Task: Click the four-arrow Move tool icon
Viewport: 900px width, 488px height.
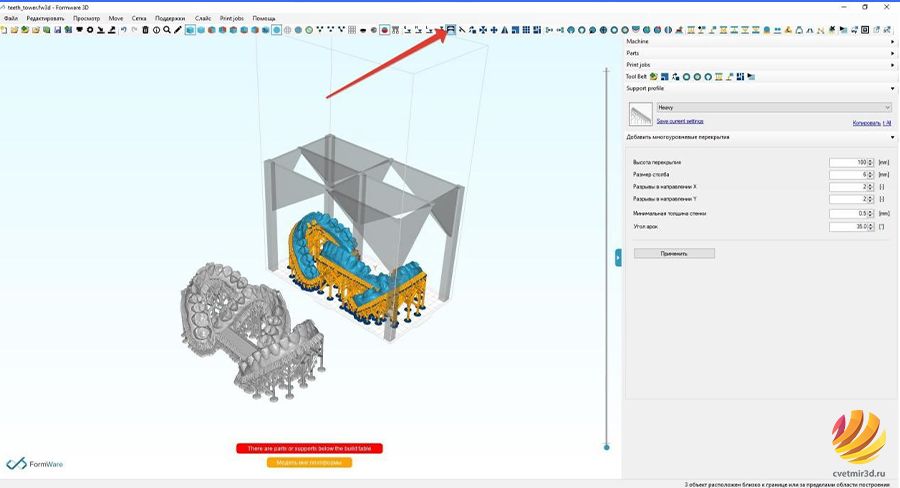Action: [x=483, y=30]
